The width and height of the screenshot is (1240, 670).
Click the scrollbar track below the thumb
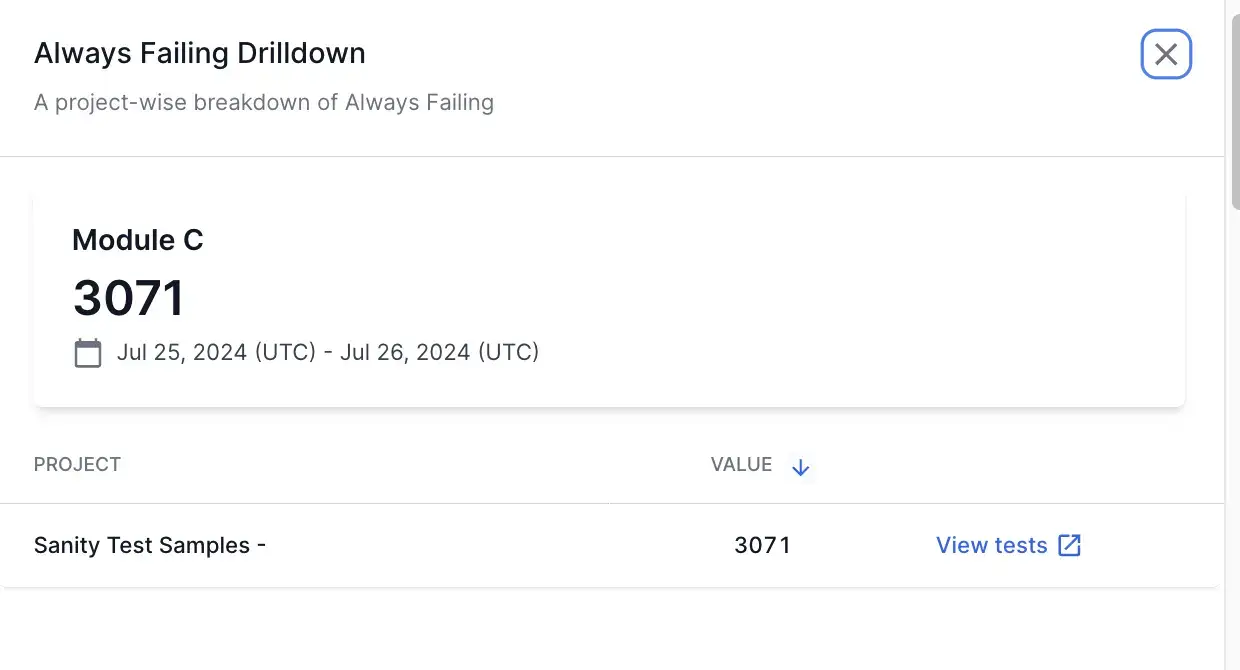(x=1234, y=450)
